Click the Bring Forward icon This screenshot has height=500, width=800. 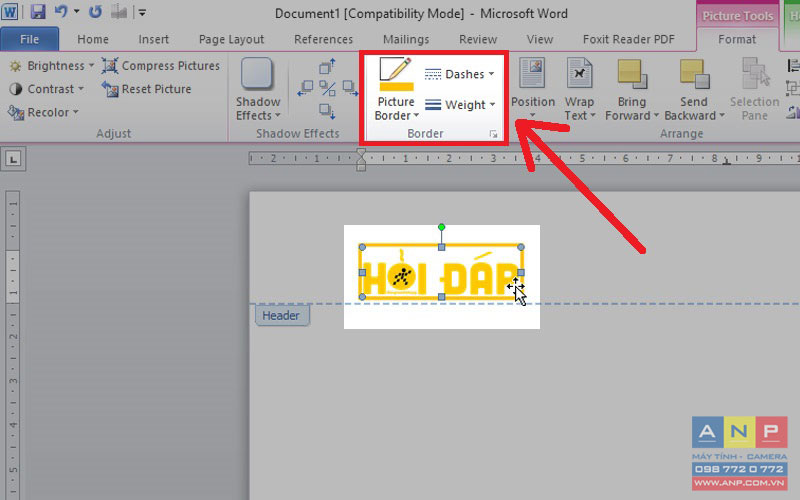(x=632, y=74)
